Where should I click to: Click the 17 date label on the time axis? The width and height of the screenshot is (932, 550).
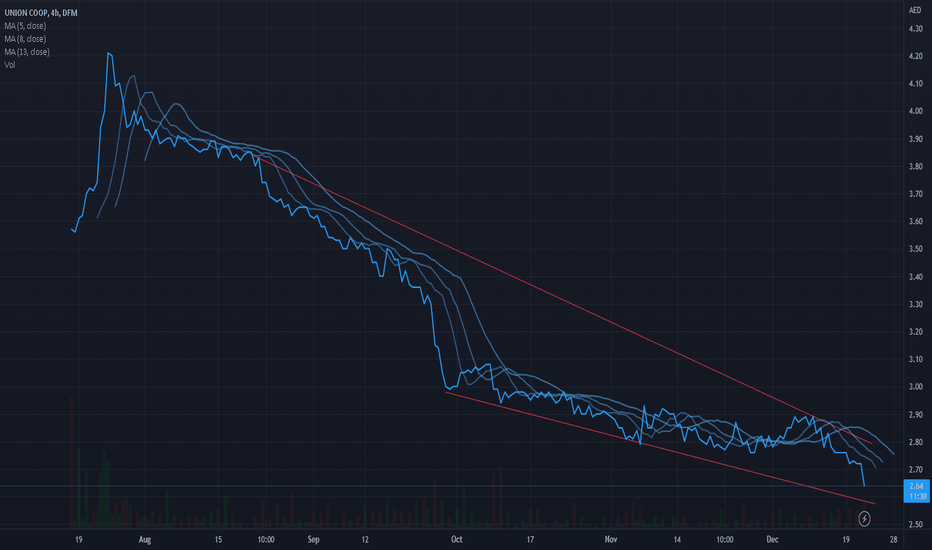[530, 539]
